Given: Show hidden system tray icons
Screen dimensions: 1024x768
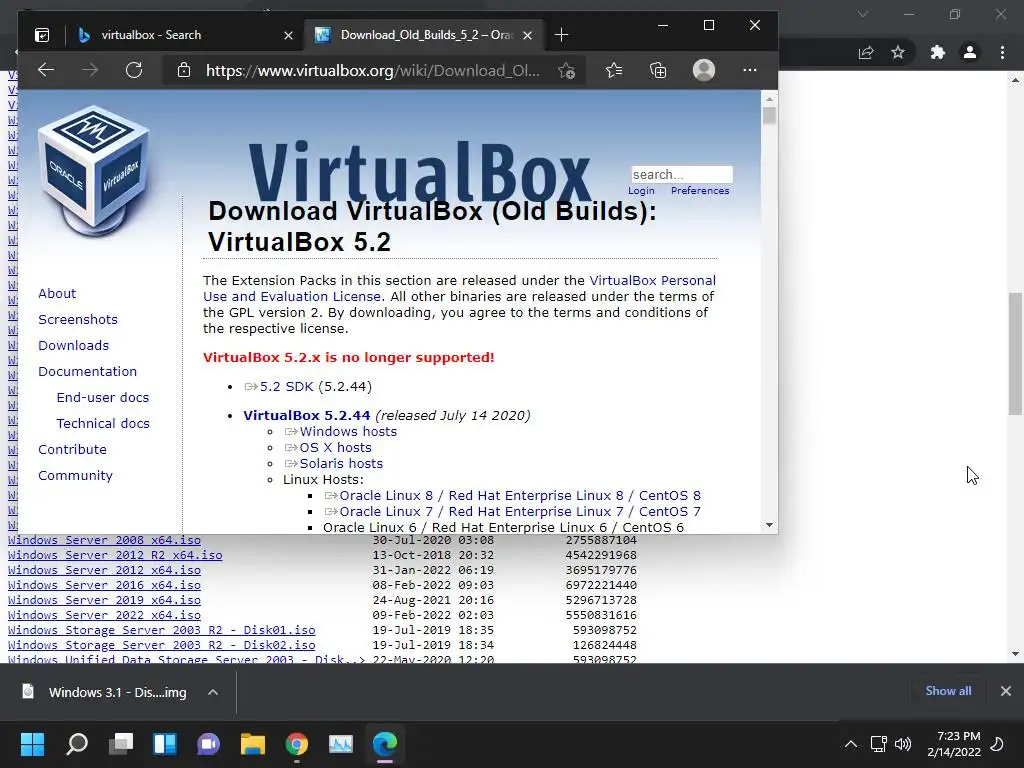Looking at the screenshot, I should 851,744.
